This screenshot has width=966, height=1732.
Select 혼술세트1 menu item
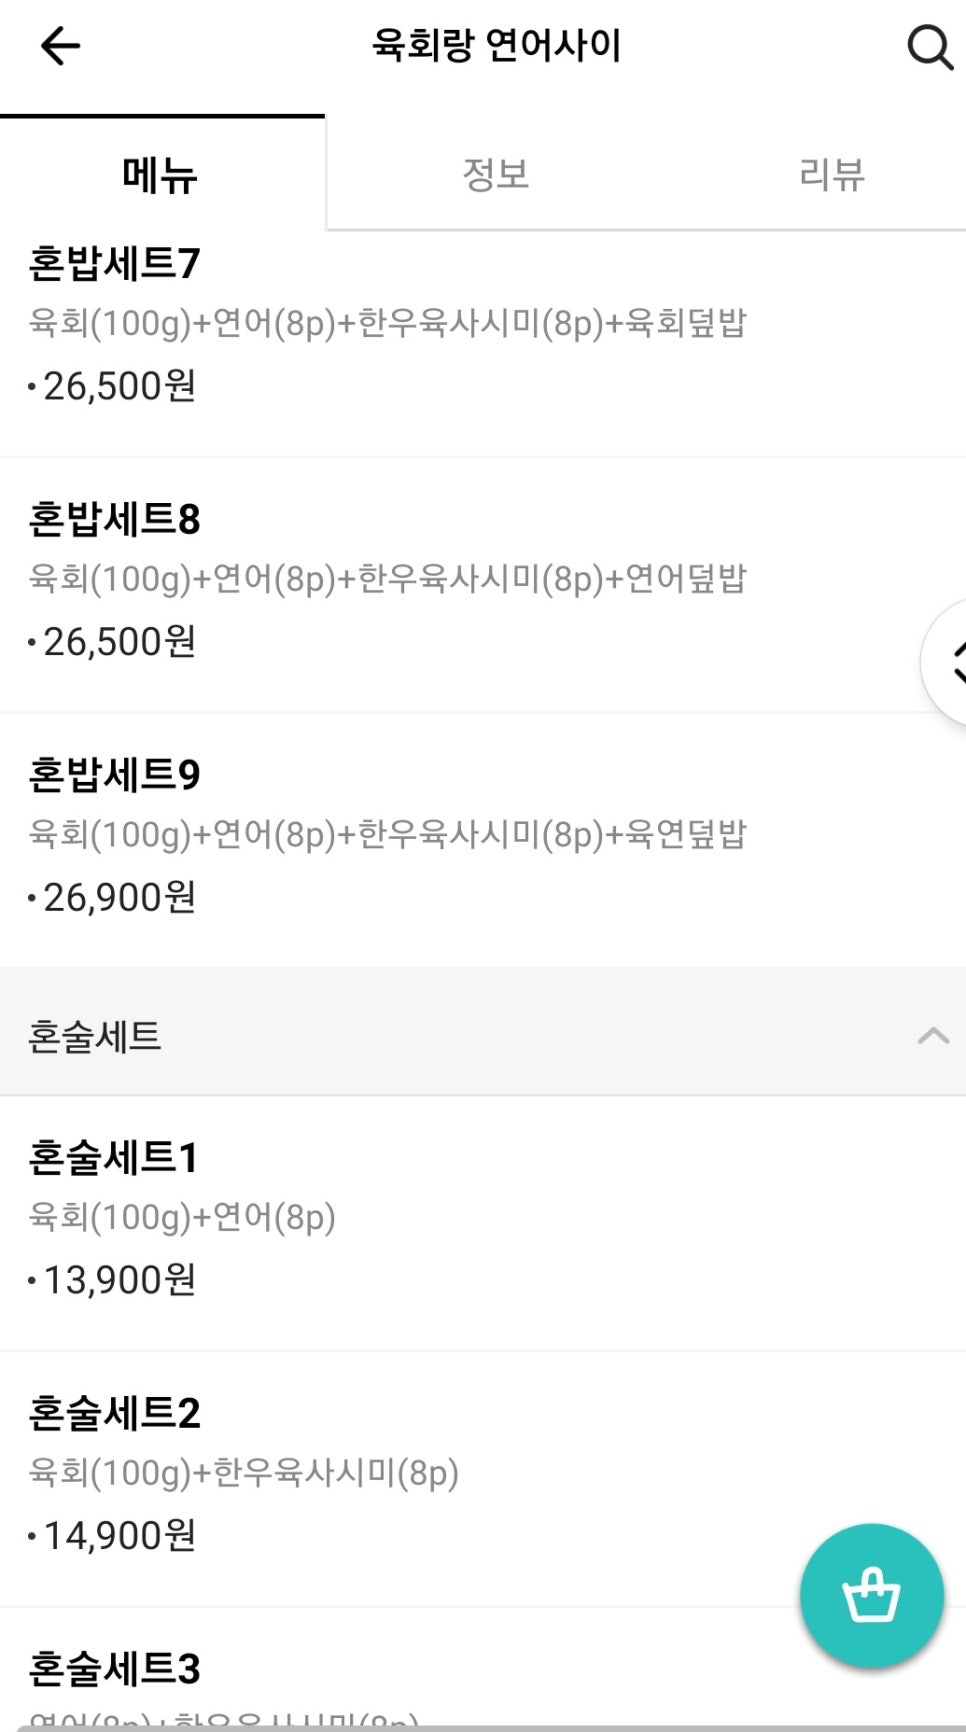click(113, 1158)
